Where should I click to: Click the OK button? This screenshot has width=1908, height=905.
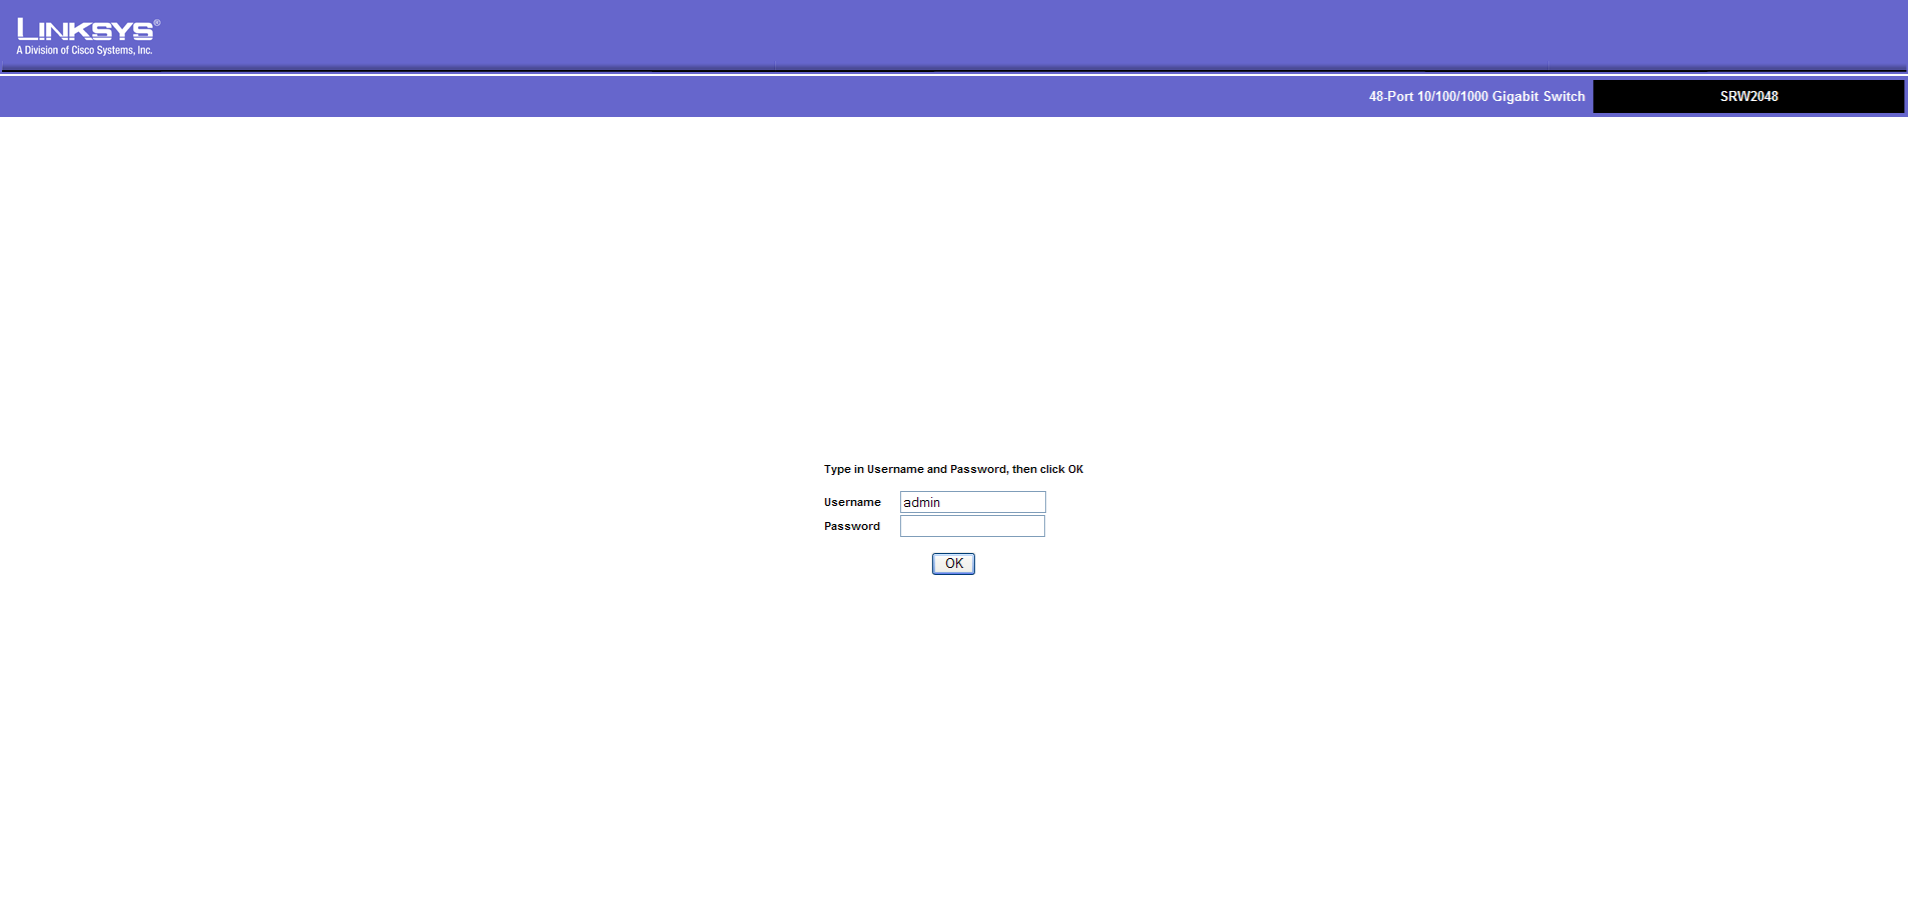[x=953, y=564]
